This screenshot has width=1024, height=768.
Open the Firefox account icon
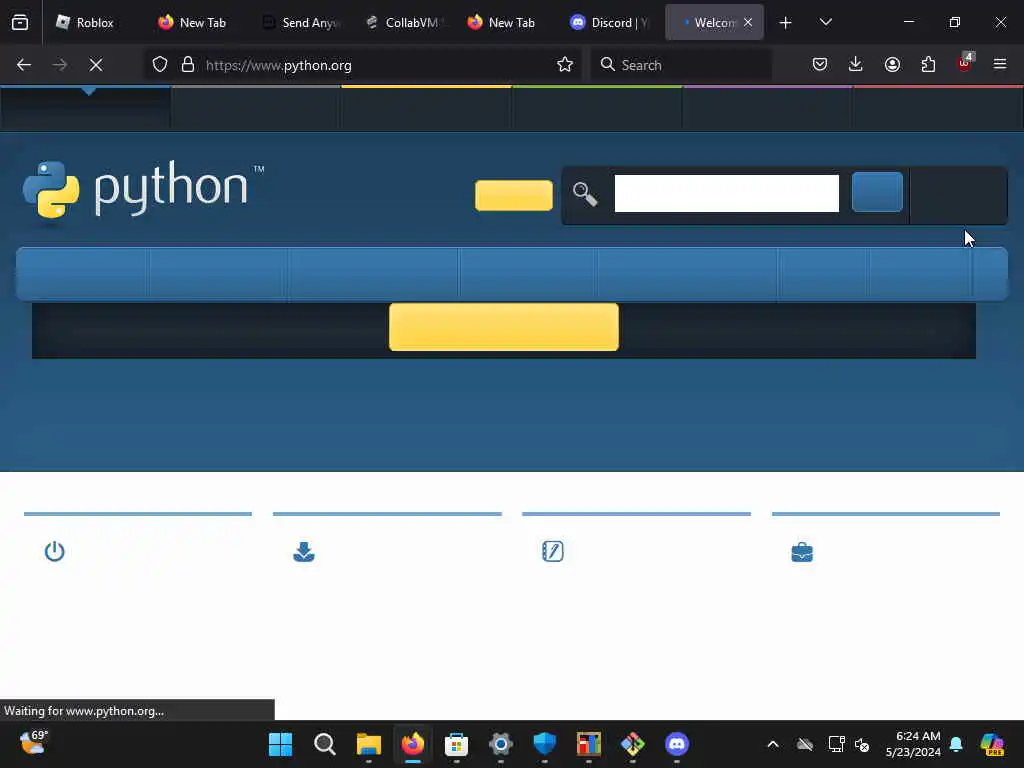892,65
